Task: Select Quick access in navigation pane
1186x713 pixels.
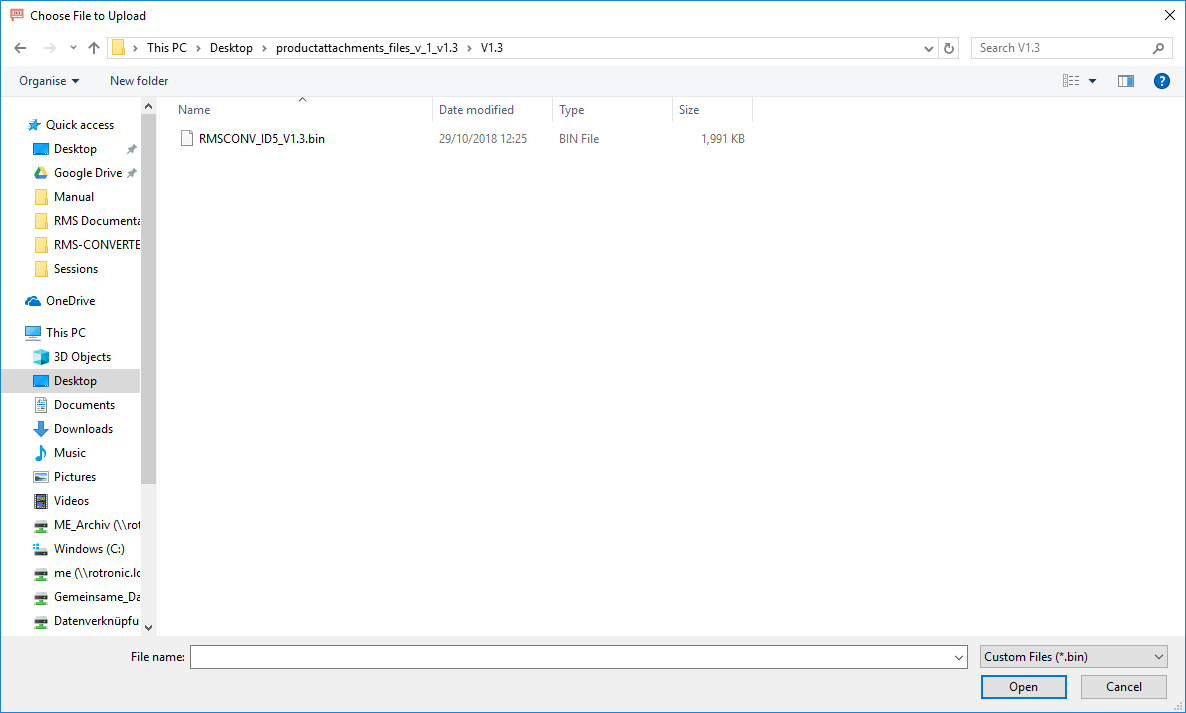Action: 70,125
